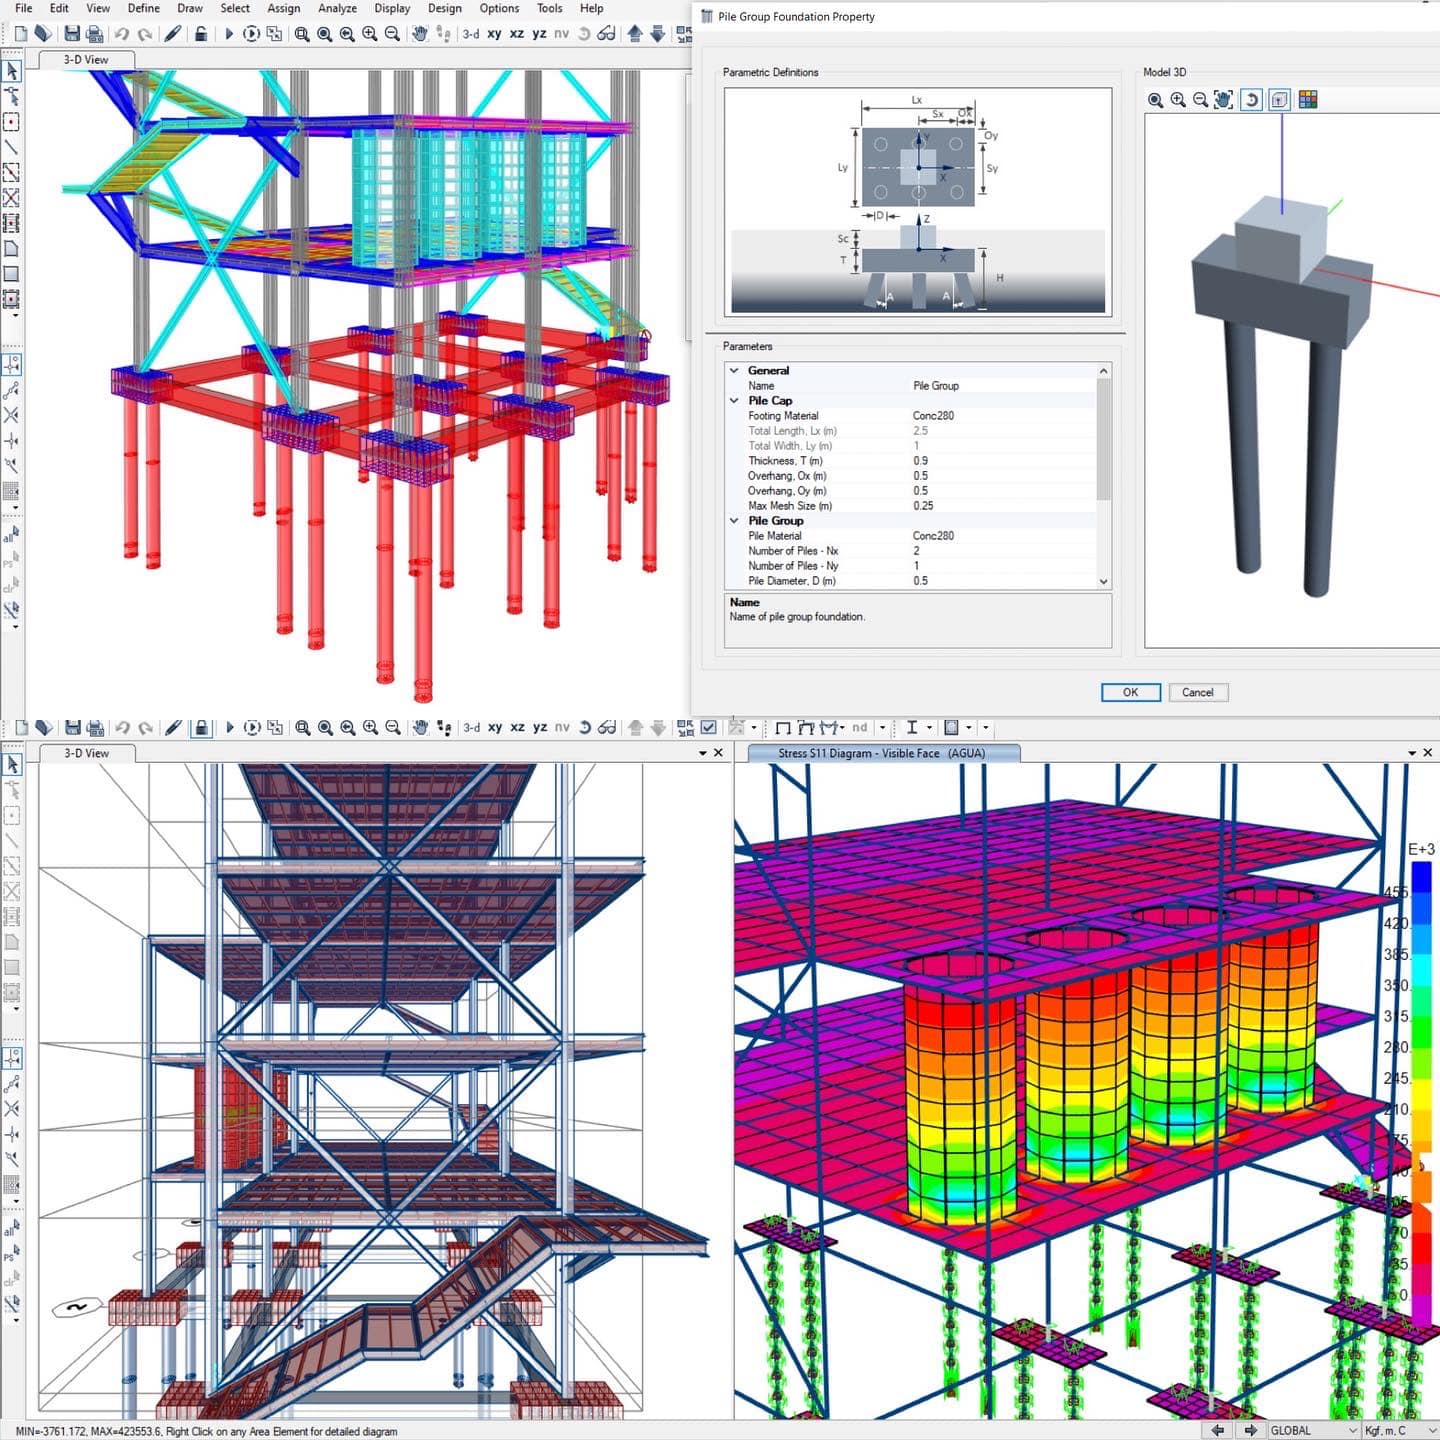The height and width of the screenshot is (1440, 1440).
Task: Click the Parameters list scroll-down arrow
Action: point(1103,581)
